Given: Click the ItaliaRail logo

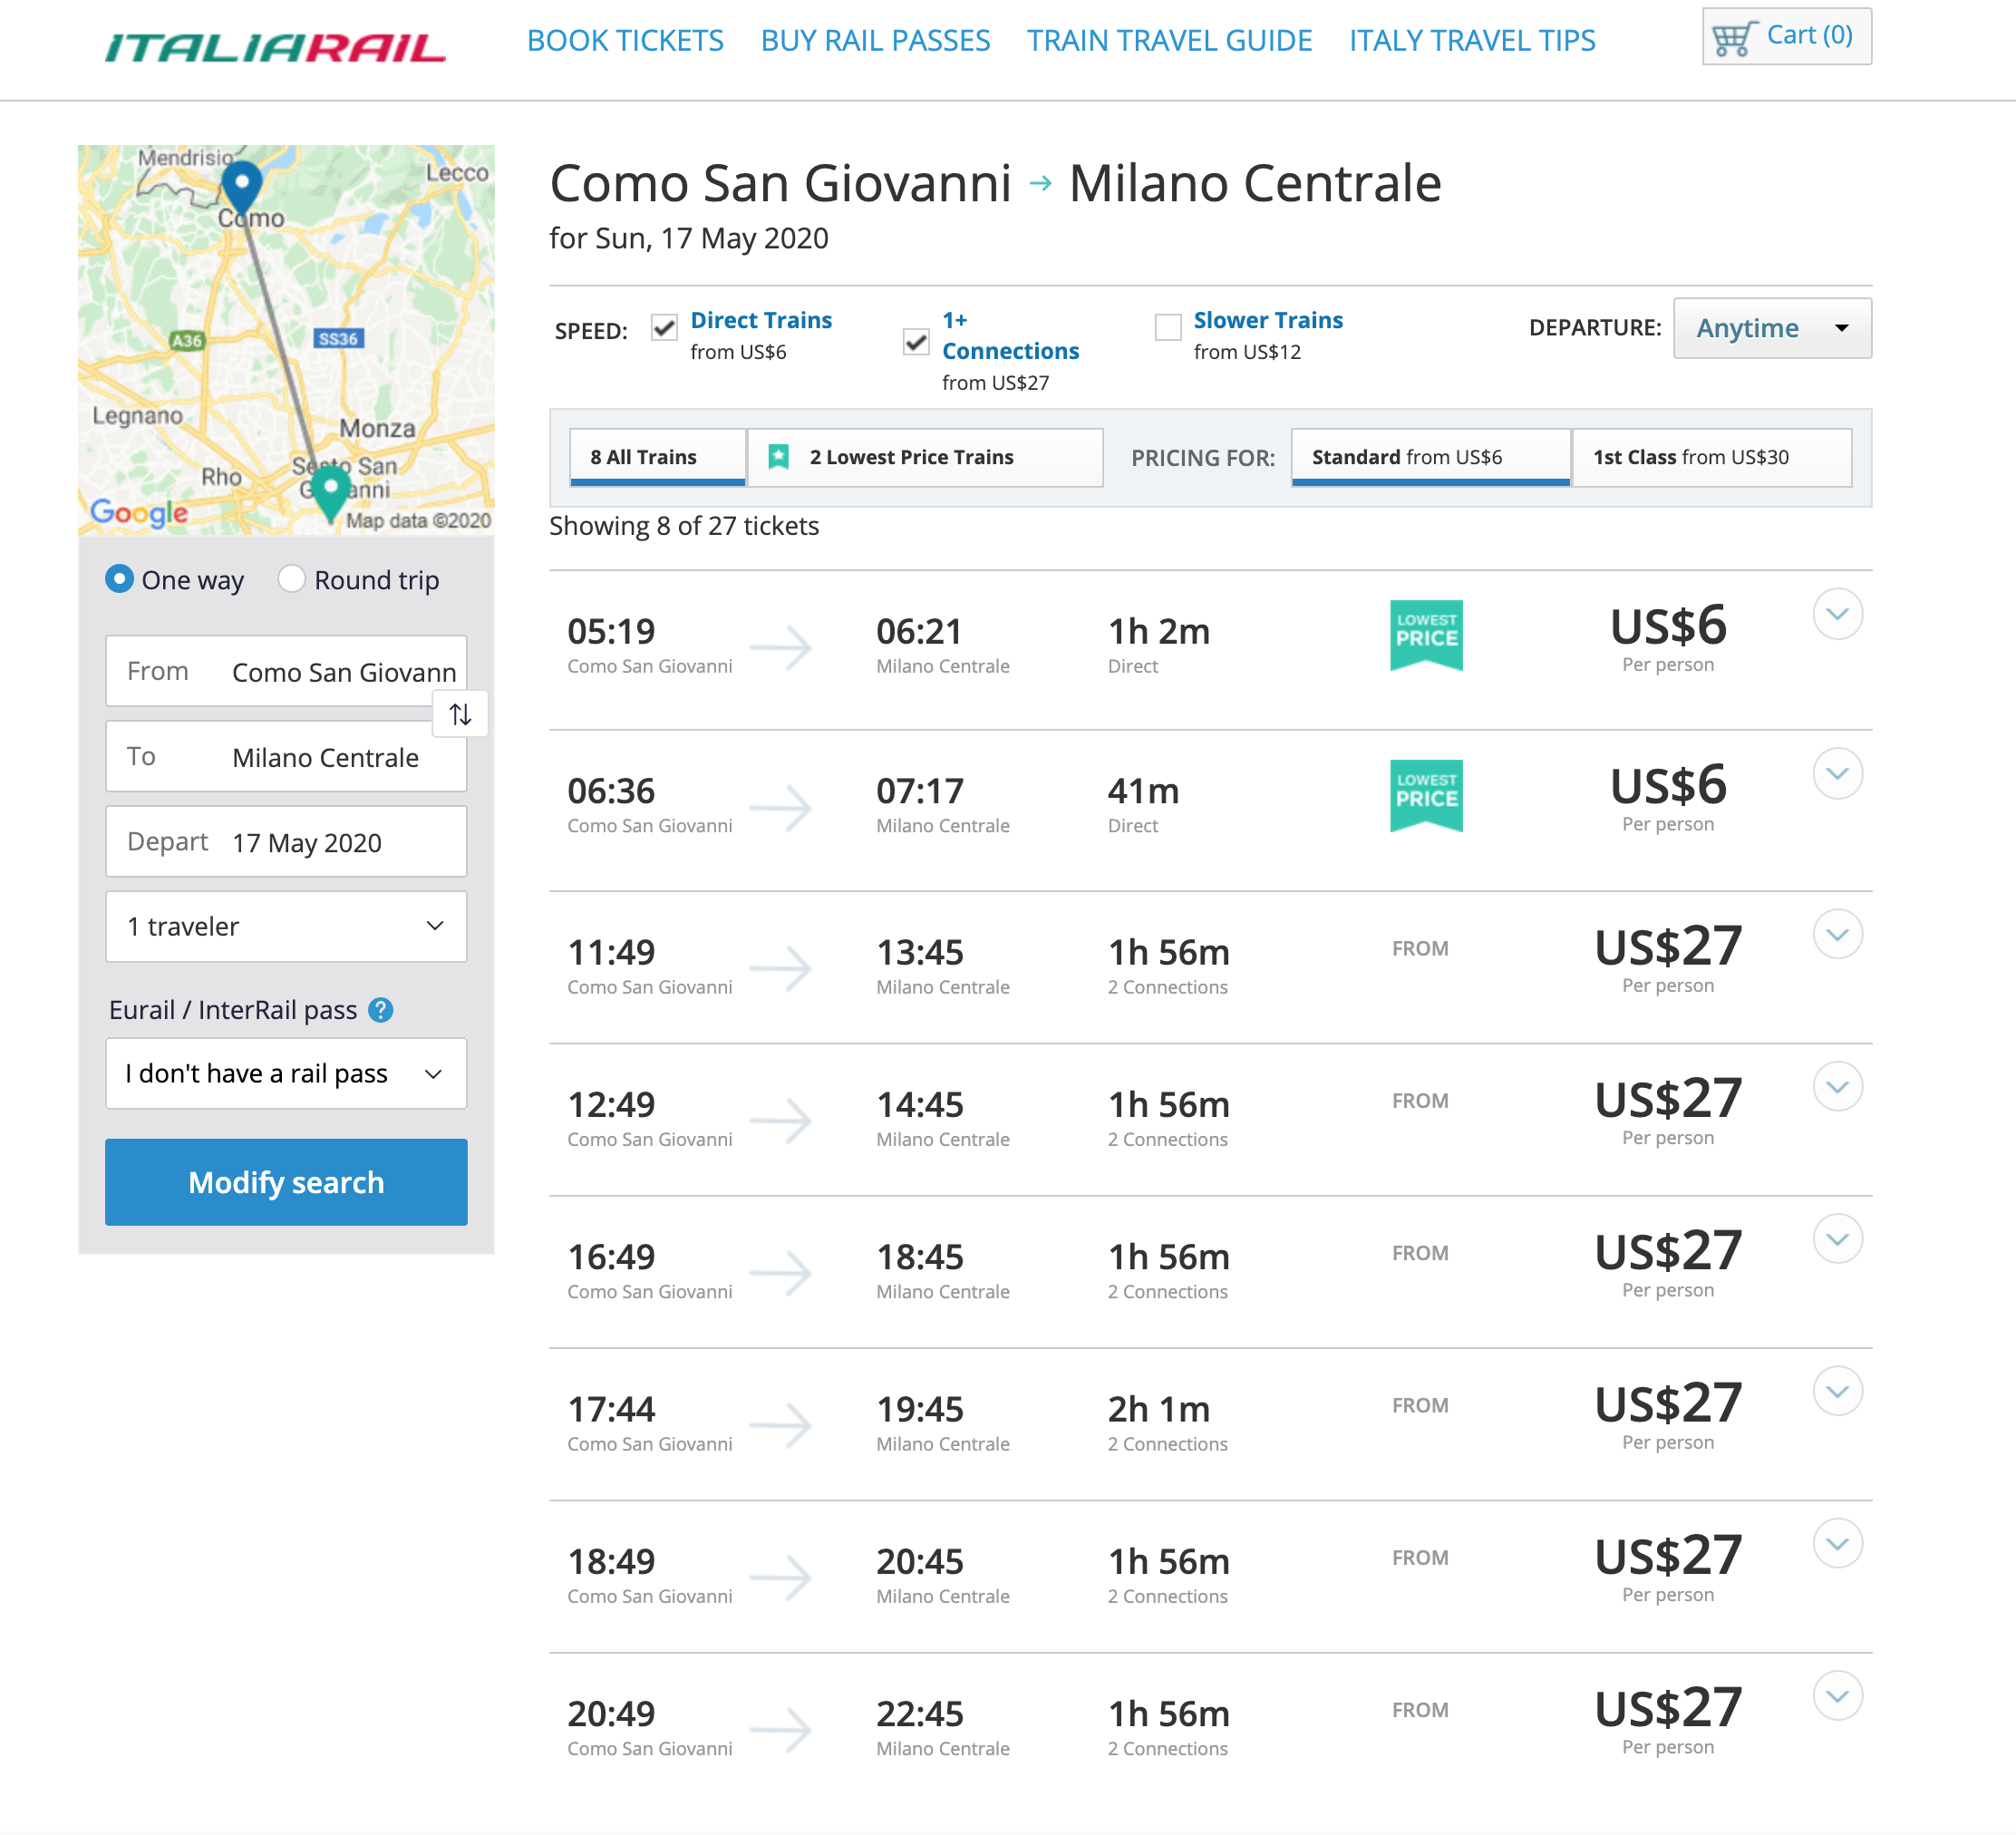Looking at the screenshot, I should pos(276,47).
